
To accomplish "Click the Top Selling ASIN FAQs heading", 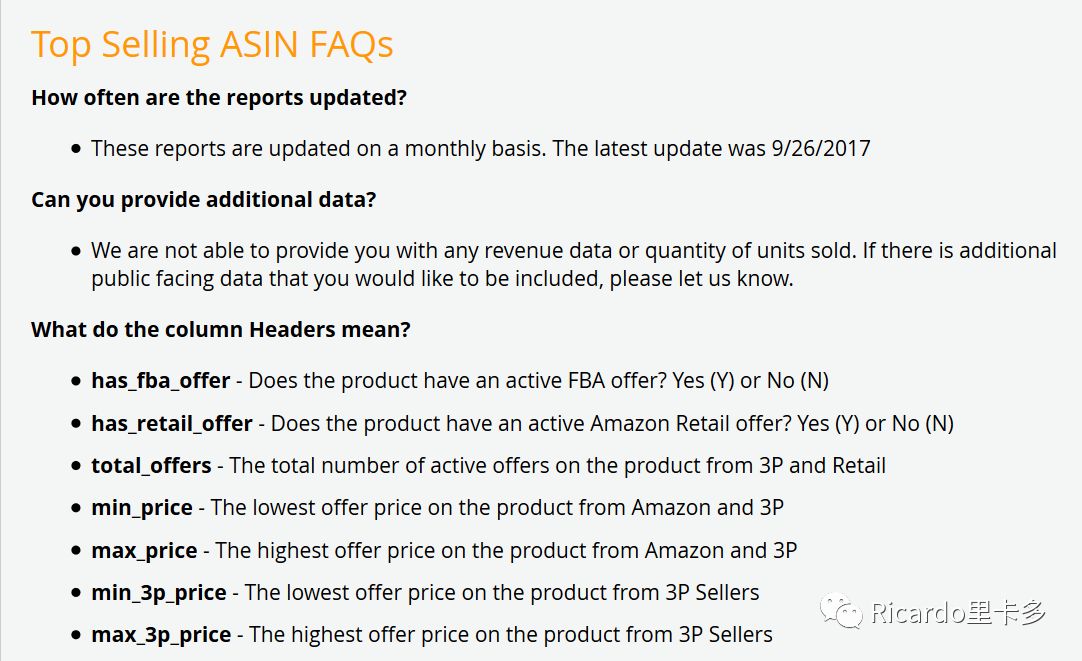I will (212, 45).
